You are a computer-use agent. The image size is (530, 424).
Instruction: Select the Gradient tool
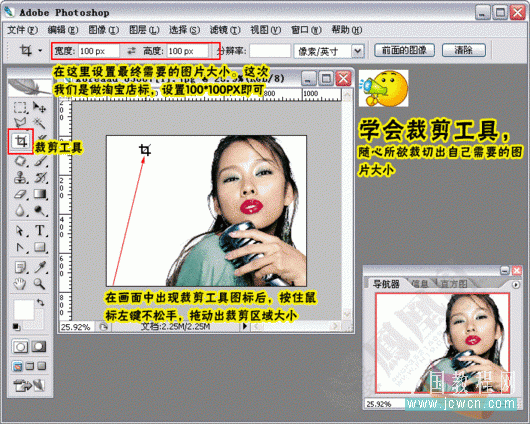pos(40,194)
